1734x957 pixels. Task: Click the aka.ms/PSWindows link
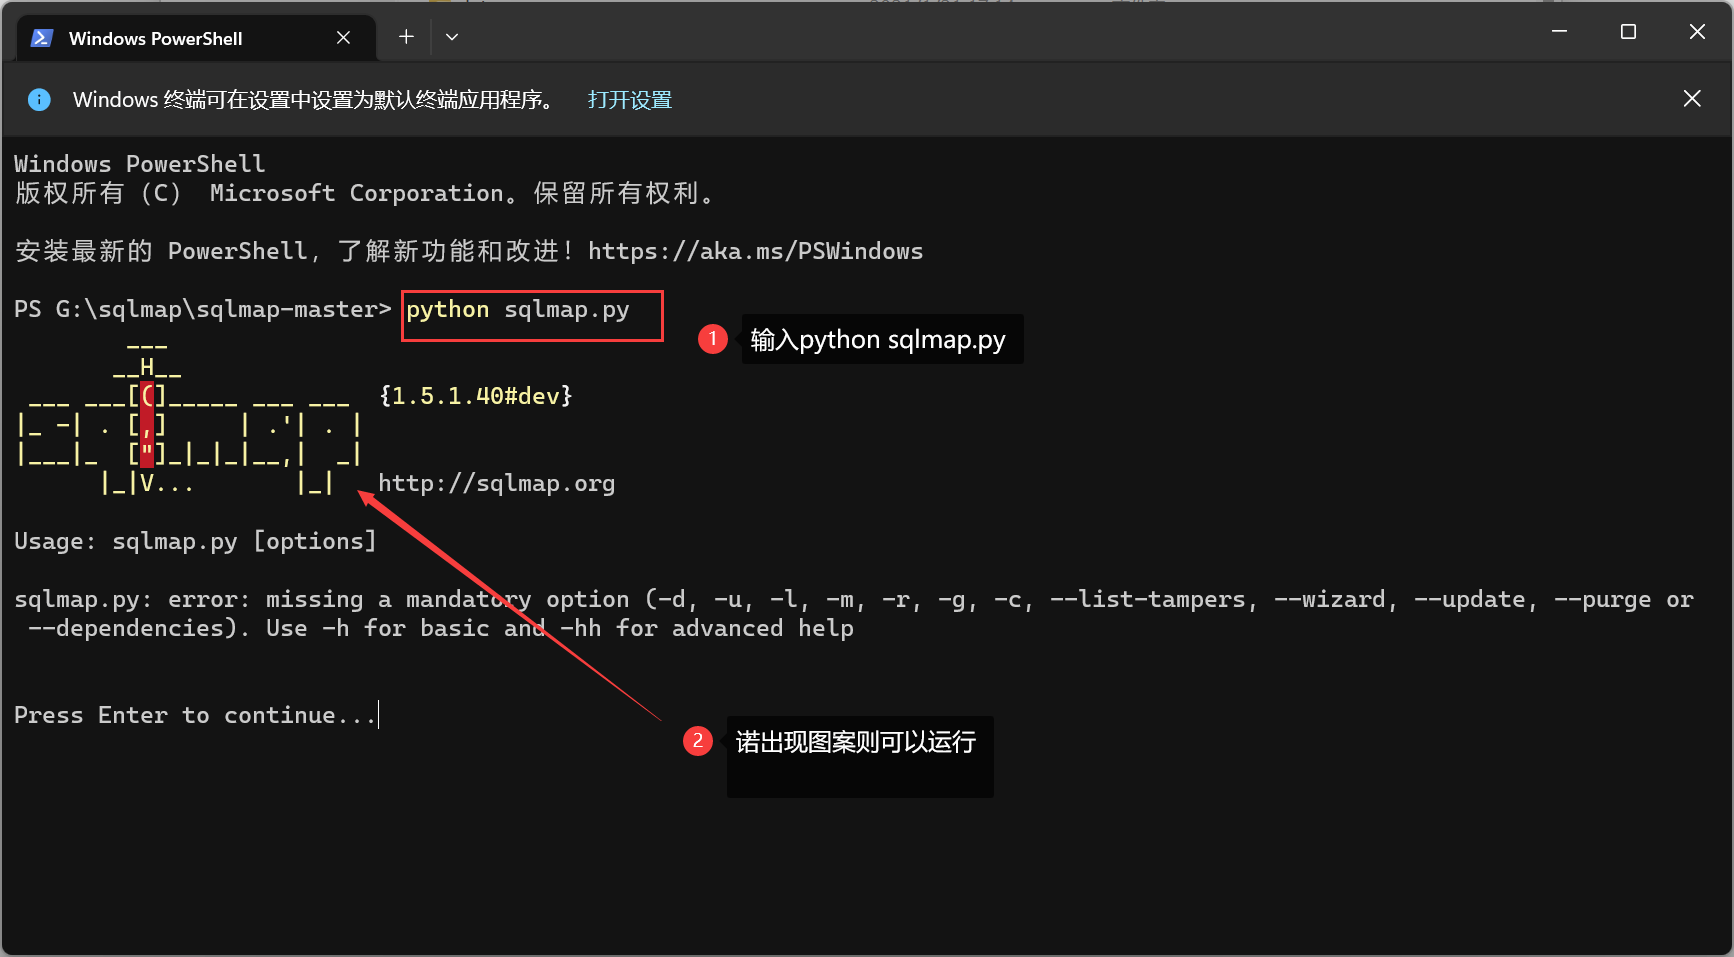coord(755,251)
